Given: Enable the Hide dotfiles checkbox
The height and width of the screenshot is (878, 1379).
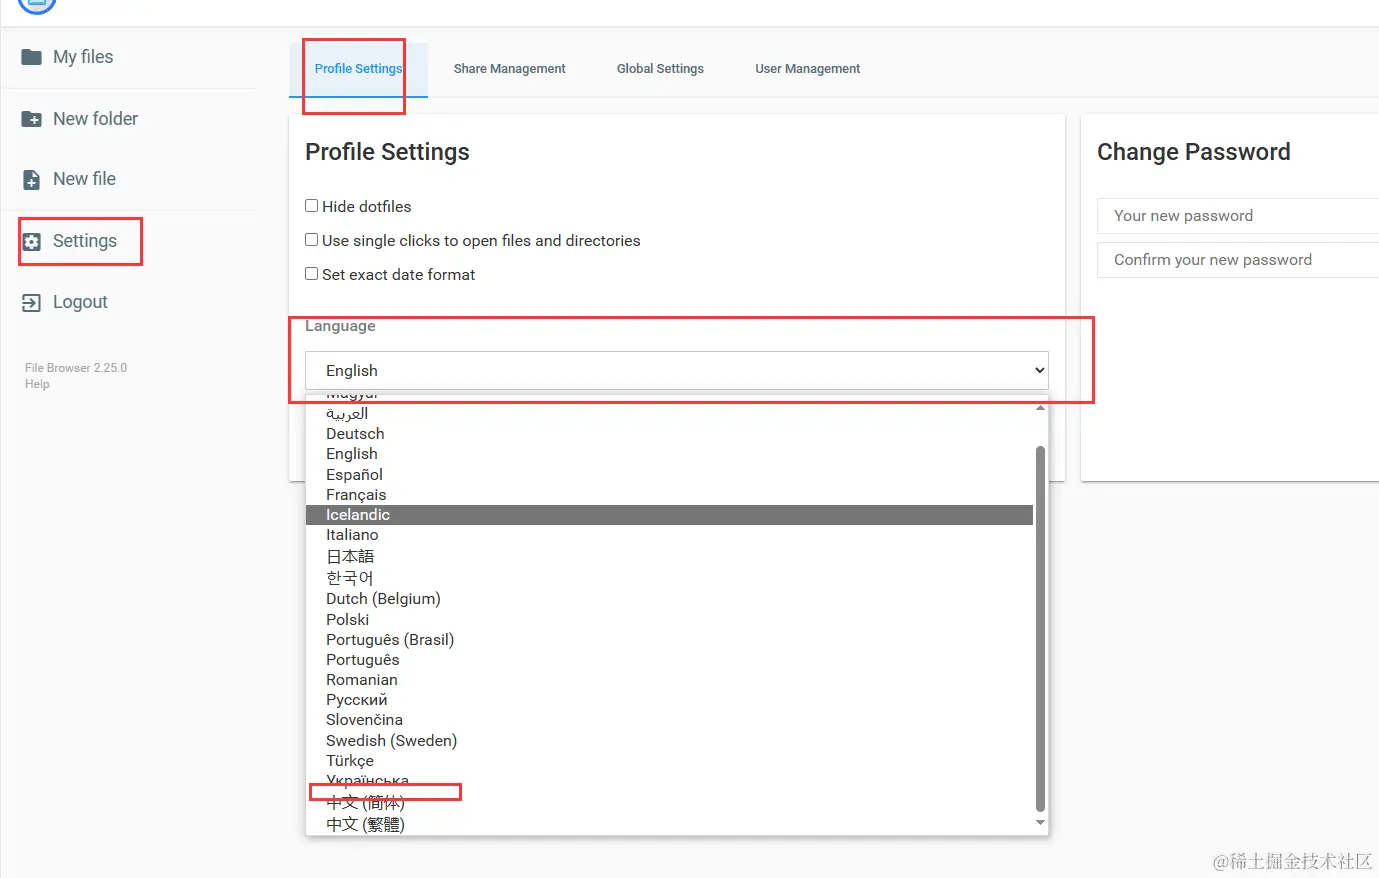Looking at the screenshot, I should click(312, 206).
